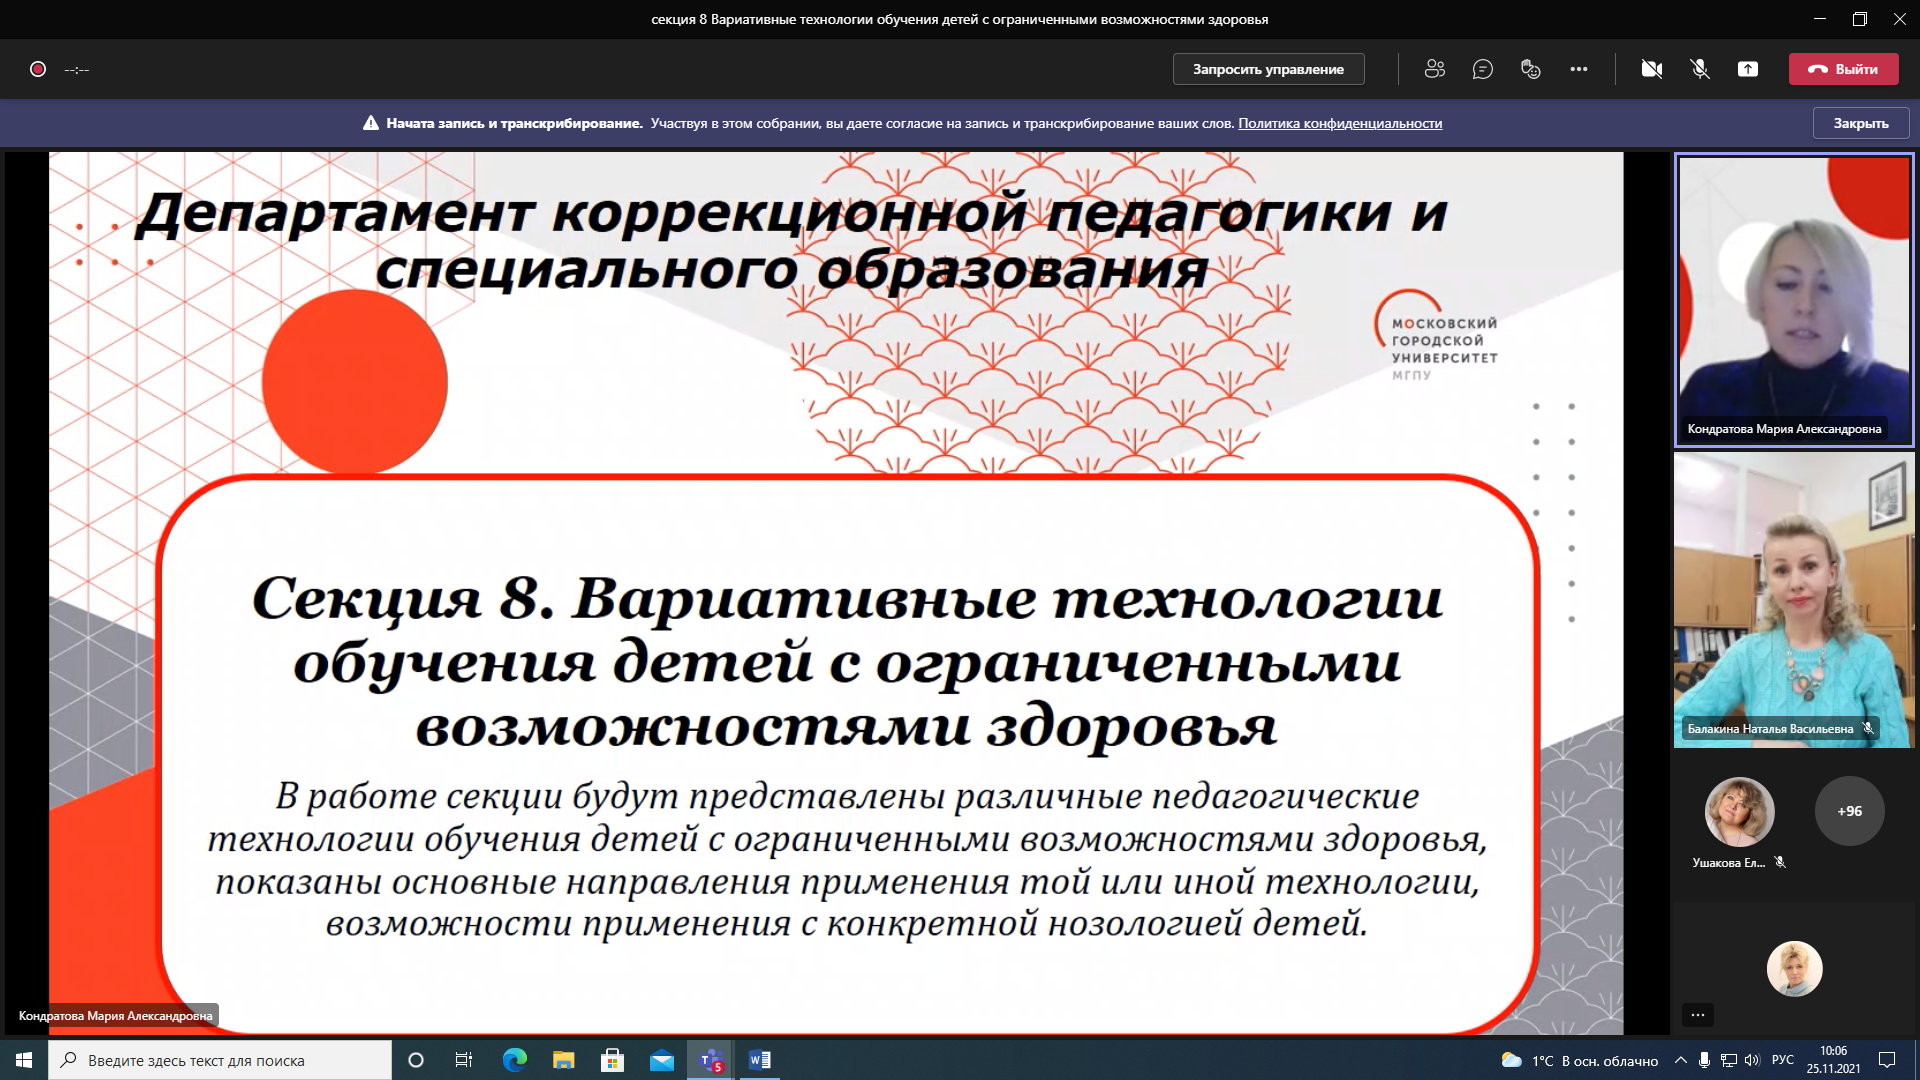
Task: Click the share content icon
Action: pyautogui.click(x=1748, y=69)
